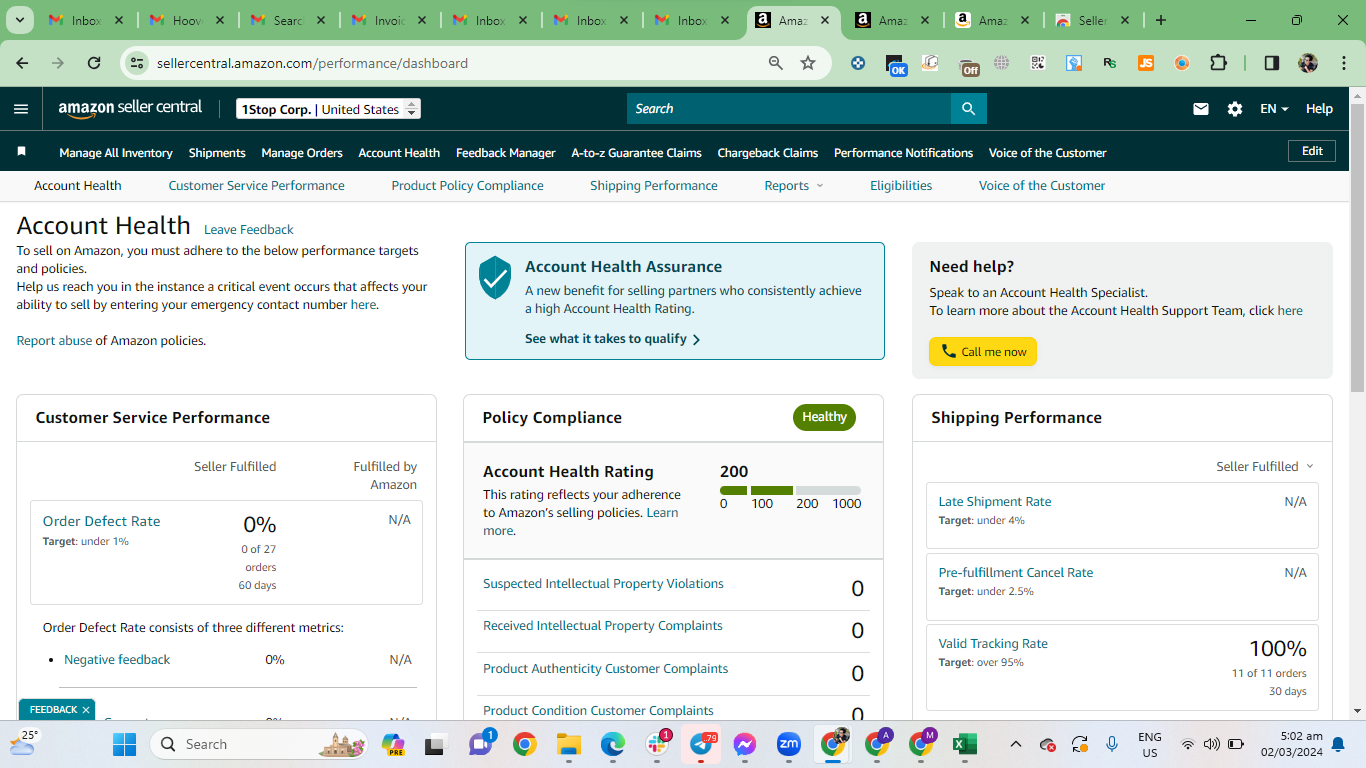This screenshot has width=1366, height=768.
Task: Open the QR code extension icon
Action: [1038, 63]
